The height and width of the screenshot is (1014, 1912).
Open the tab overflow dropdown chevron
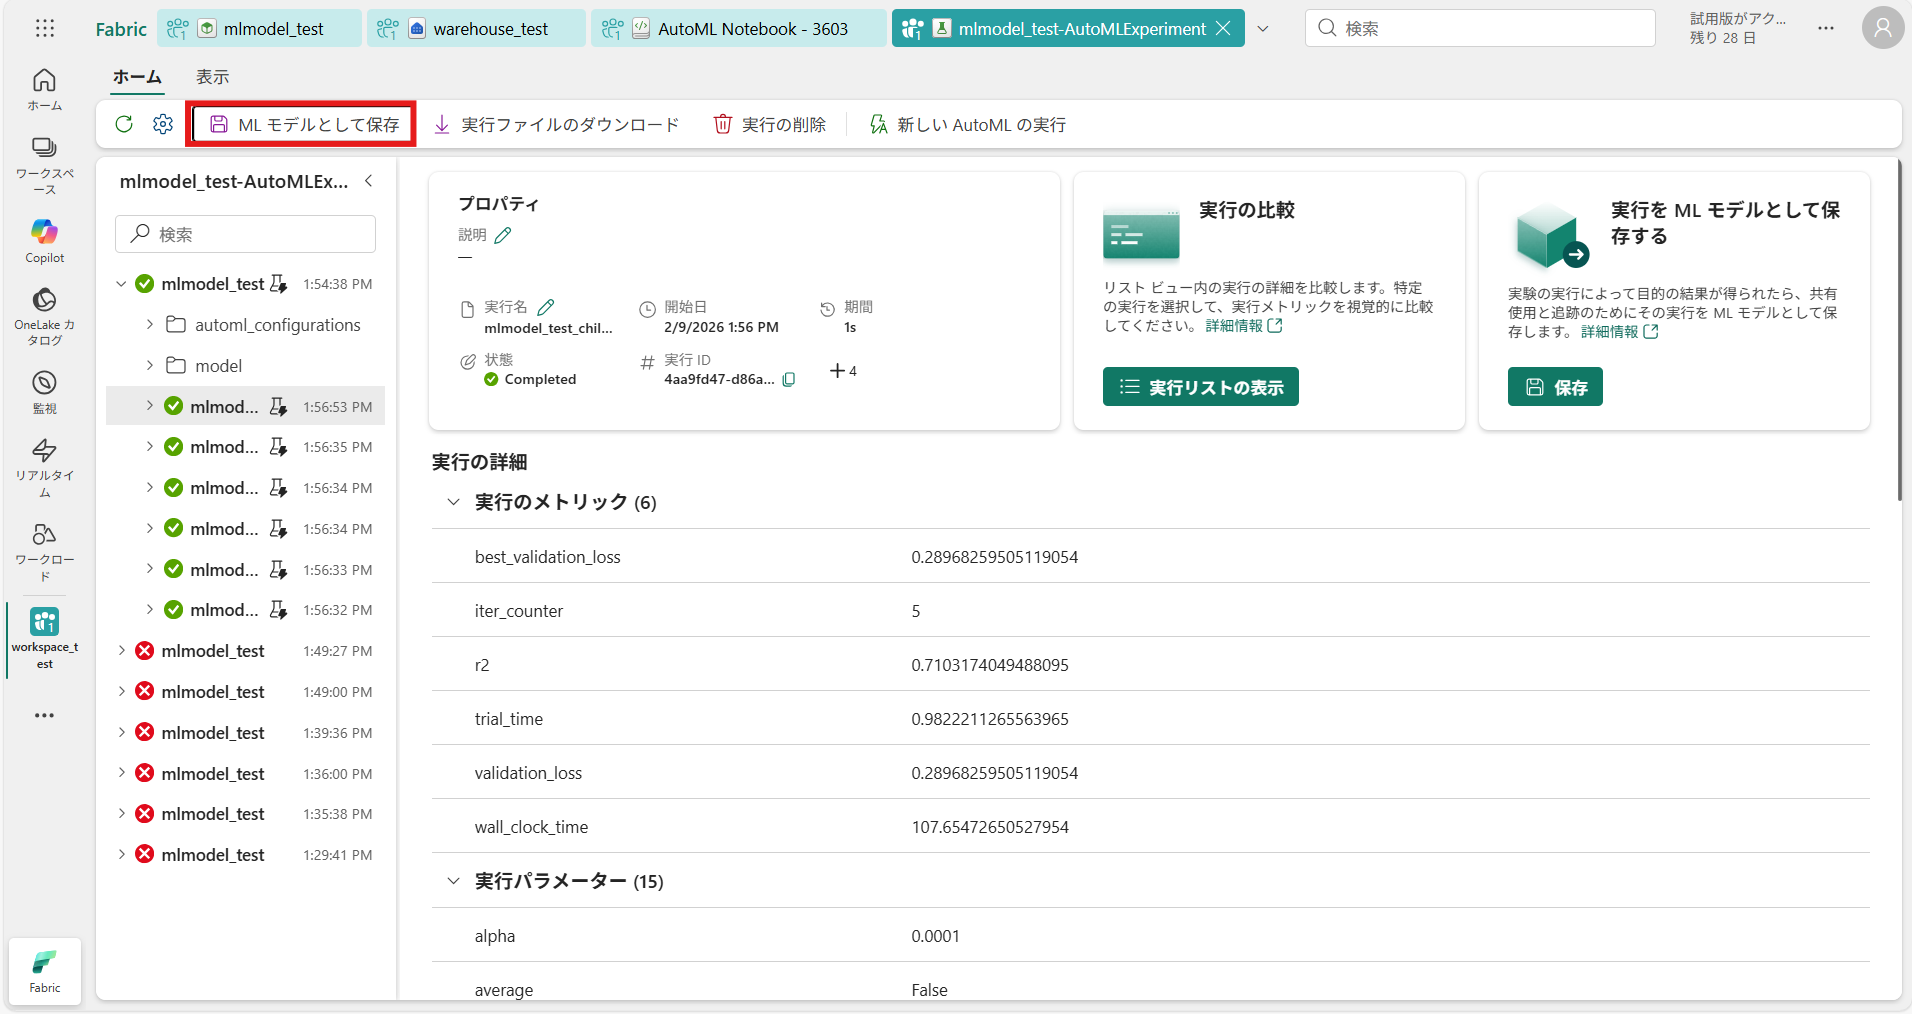(x=1263, y=29)
